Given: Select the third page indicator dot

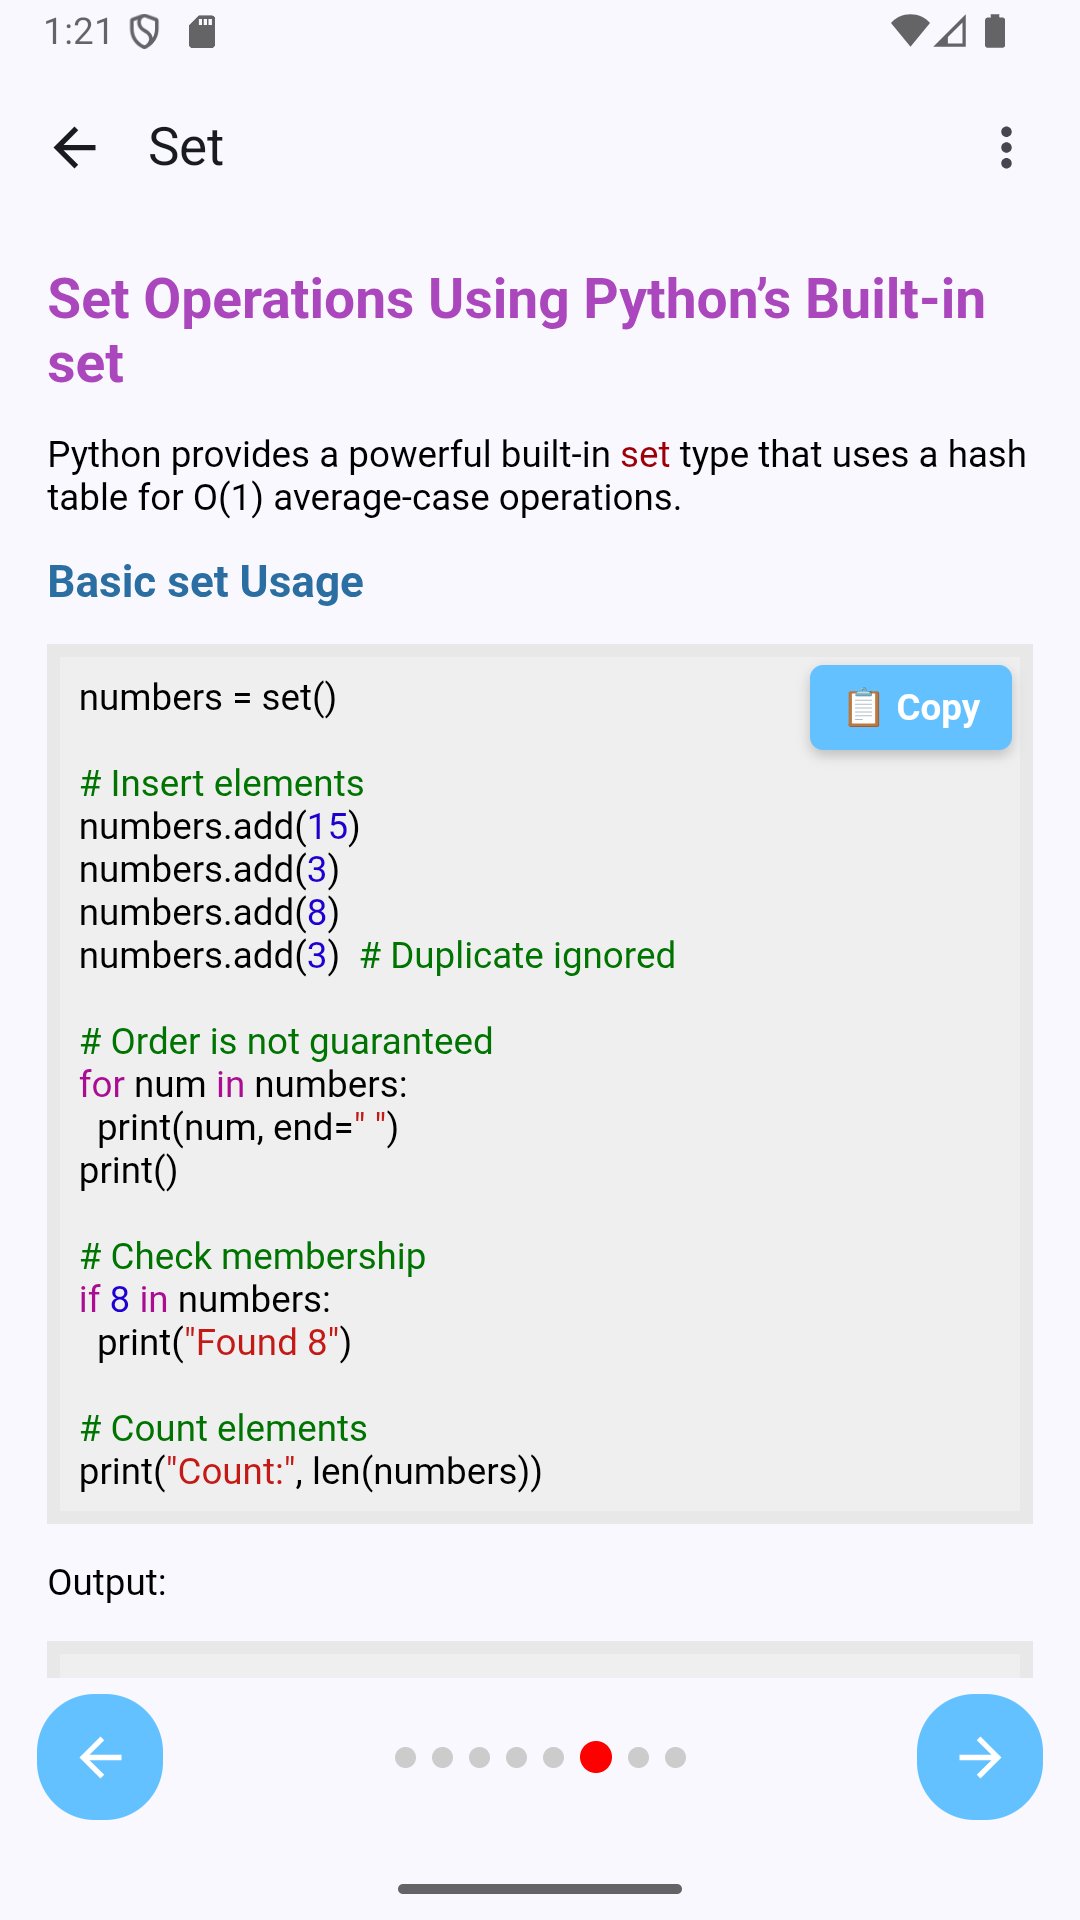Looking at the screenshot, I should (479, 1757).
